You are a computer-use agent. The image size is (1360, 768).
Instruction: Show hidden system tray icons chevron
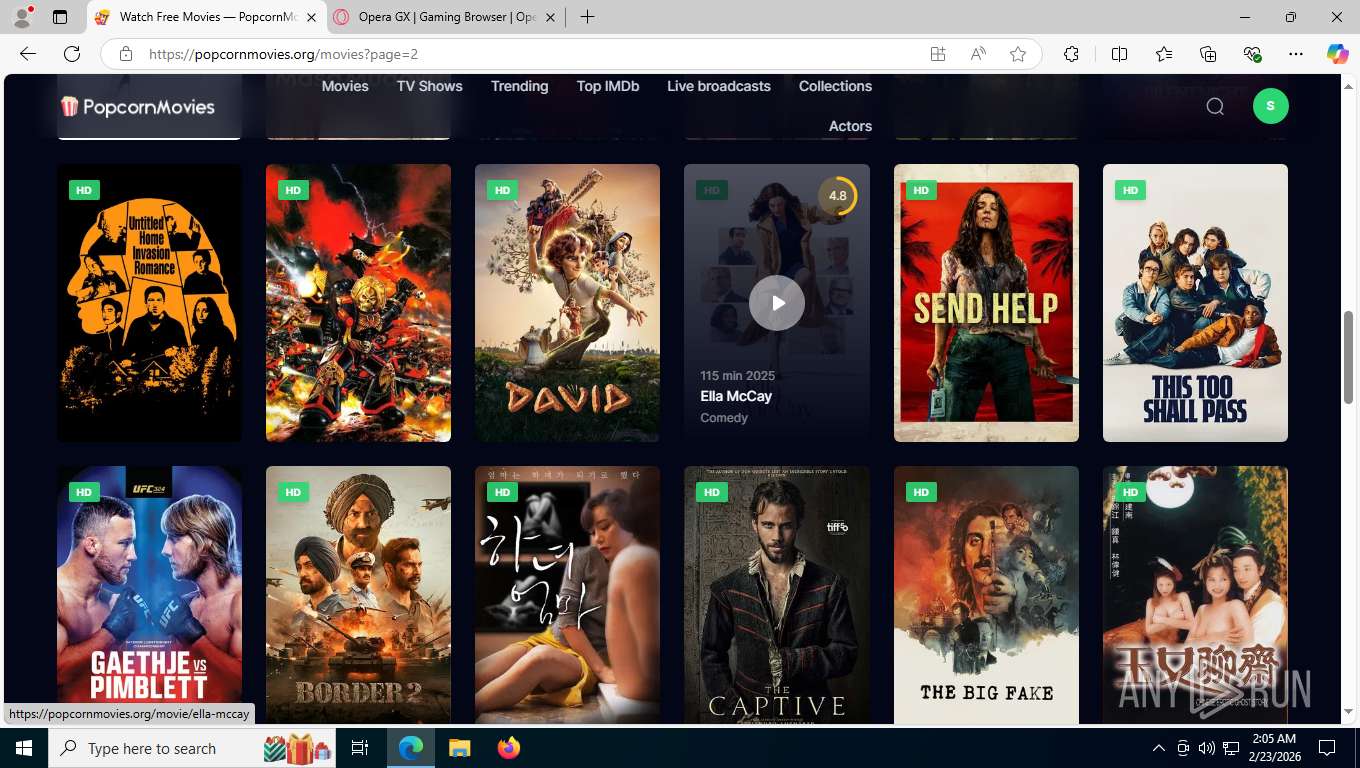tap(1159, 748)
